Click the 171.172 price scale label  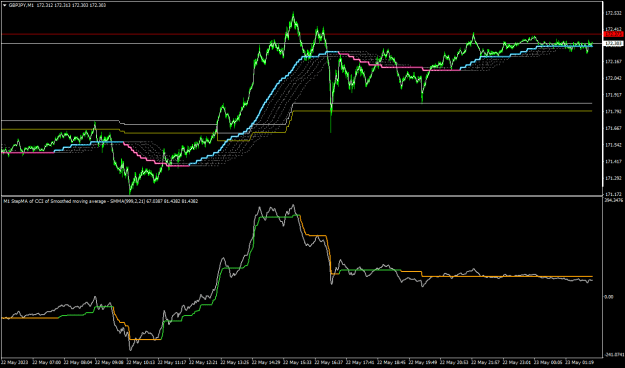tap(613, 194)
